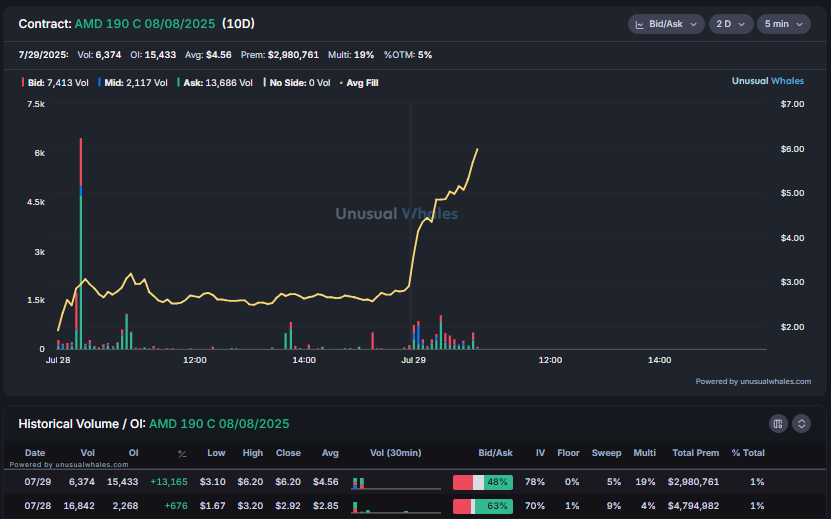Sort the table by the IV column
This screenshot has width=831, height=519.
(540, 453)
